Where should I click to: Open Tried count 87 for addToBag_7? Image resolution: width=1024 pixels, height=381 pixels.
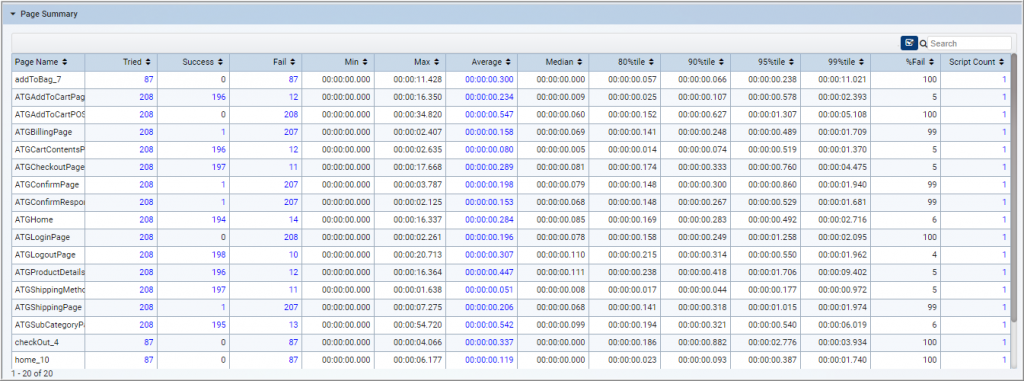click(149, 79)
